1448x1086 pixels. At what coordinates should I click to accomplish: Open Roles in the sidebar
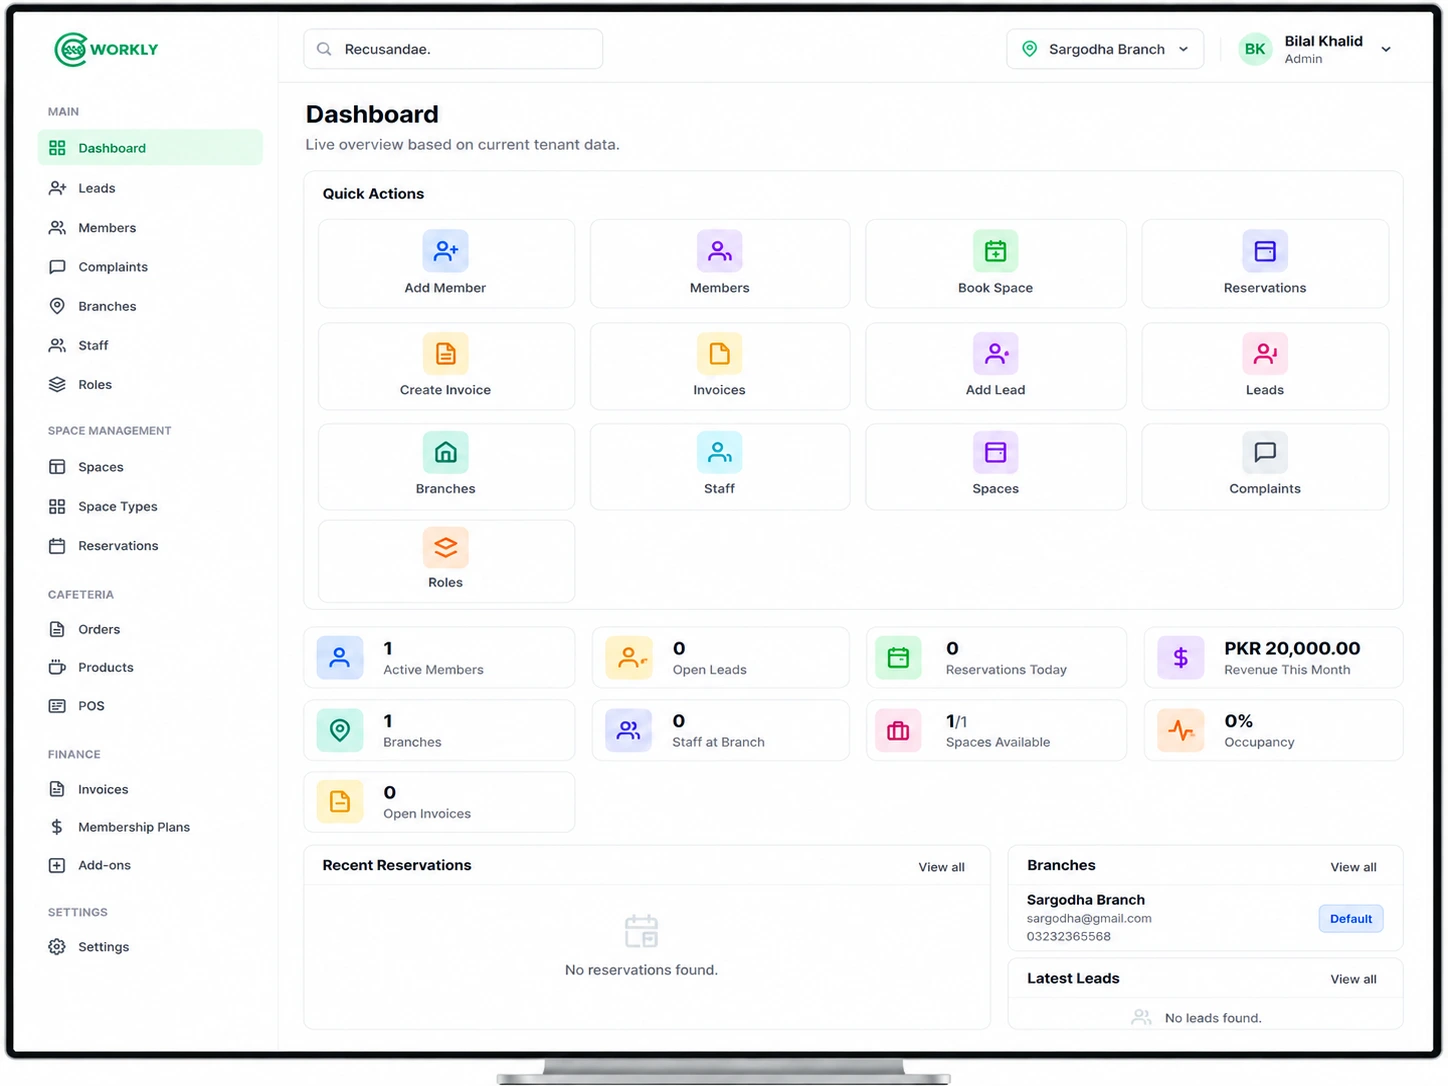pos(150,384)
